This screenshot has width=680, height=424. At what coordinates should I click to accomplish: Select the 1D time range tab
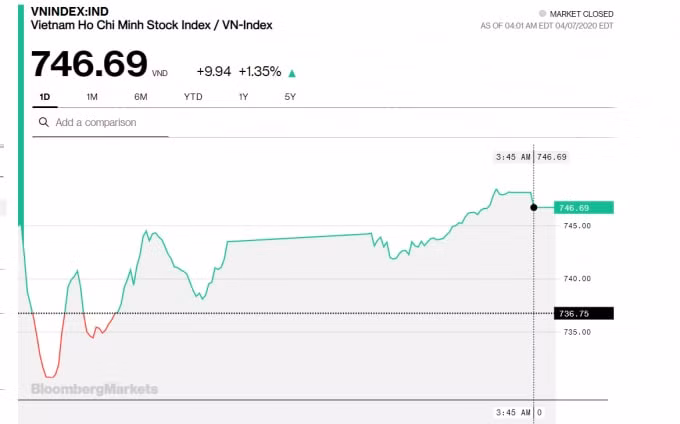pyautogui.click(x=45, y=97)
